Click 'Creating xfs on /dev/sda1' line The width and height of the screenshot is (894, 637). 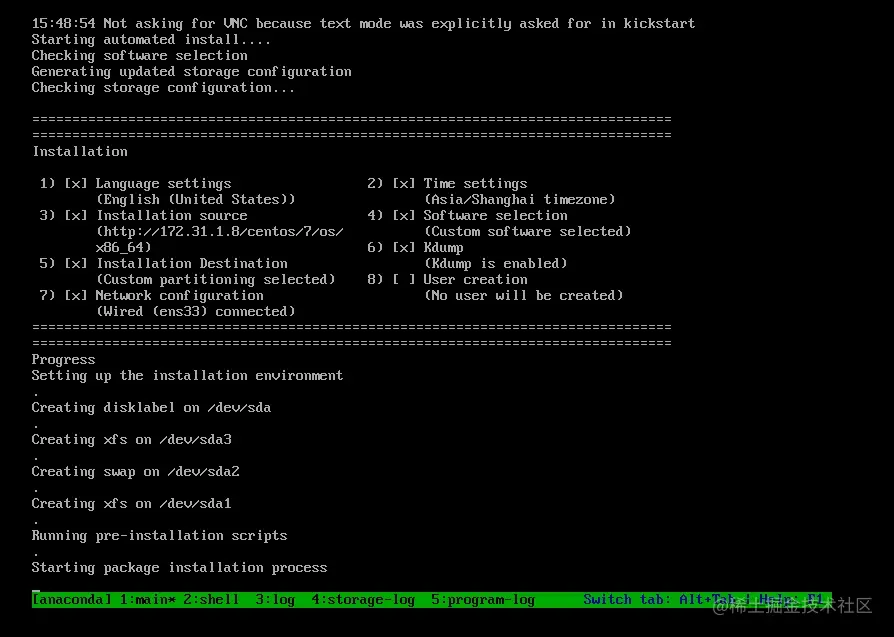(132, 504)
